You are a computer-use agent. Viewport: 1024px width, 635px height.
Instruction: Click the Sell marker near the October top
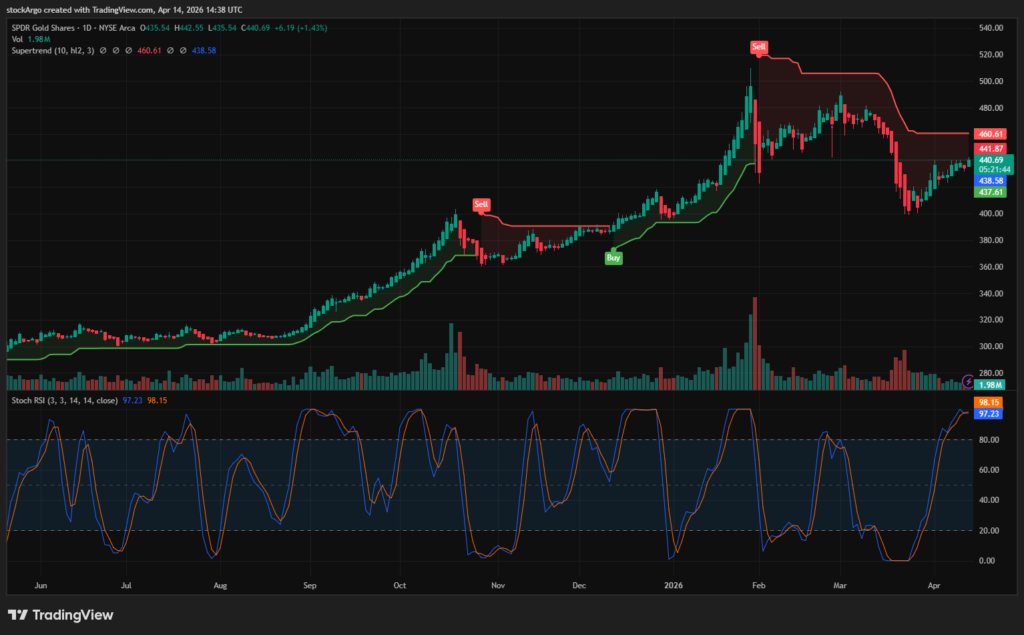click(481, 205)
